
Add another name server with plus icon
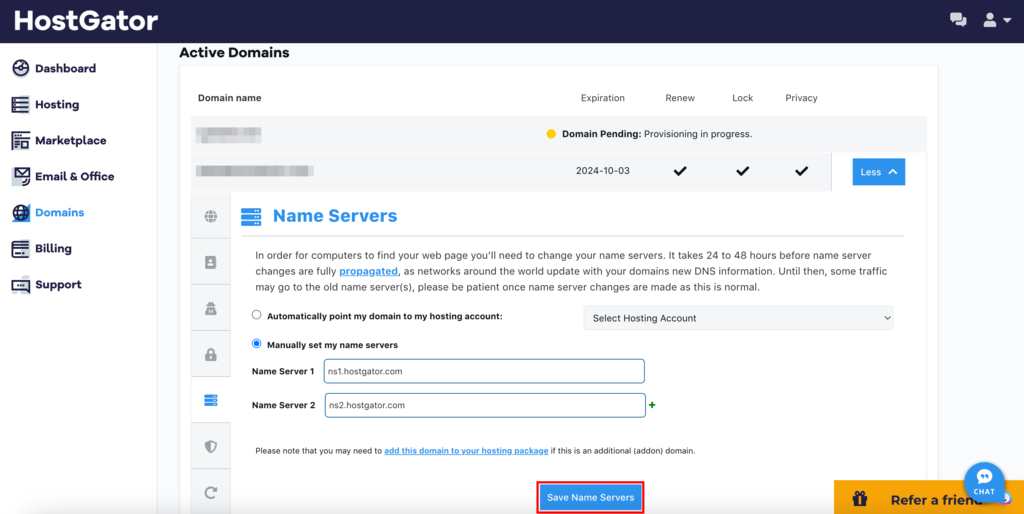tap(652, 405)
